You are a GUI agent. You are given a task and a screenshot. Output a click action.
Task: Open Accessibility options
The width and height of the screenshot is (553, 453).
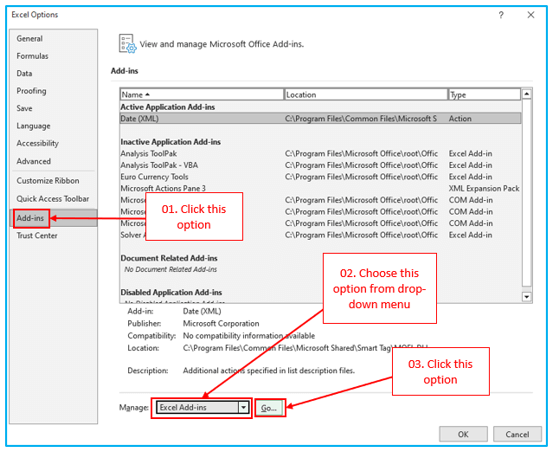[x=37, y=143]
